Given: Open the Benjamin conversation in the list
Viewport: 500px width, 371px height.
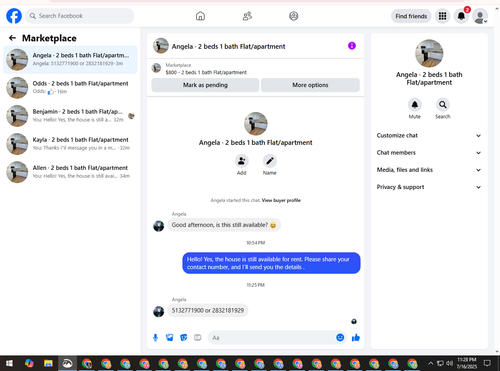Looking at the screenshot, I should coord(70,116).
